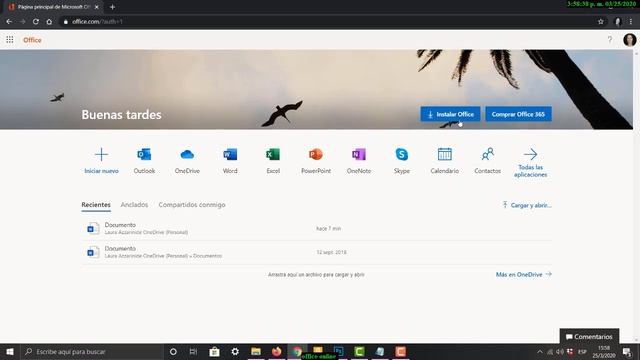Open Microsoft Store from taskbar
Image resolution: width=640 pixels, height=360 pixels.
(x=214, y=351)
